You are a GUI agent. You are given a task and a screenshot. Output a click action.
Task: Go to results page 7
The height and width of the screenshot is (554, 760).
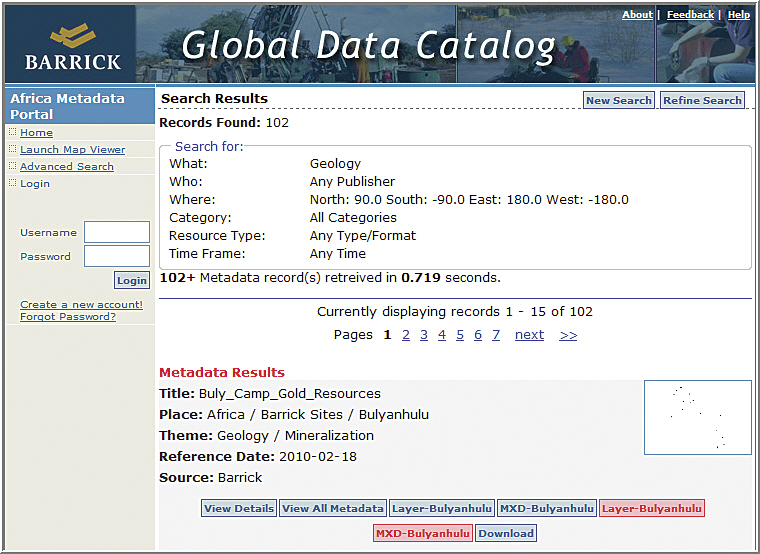click(x=496, y=335)
